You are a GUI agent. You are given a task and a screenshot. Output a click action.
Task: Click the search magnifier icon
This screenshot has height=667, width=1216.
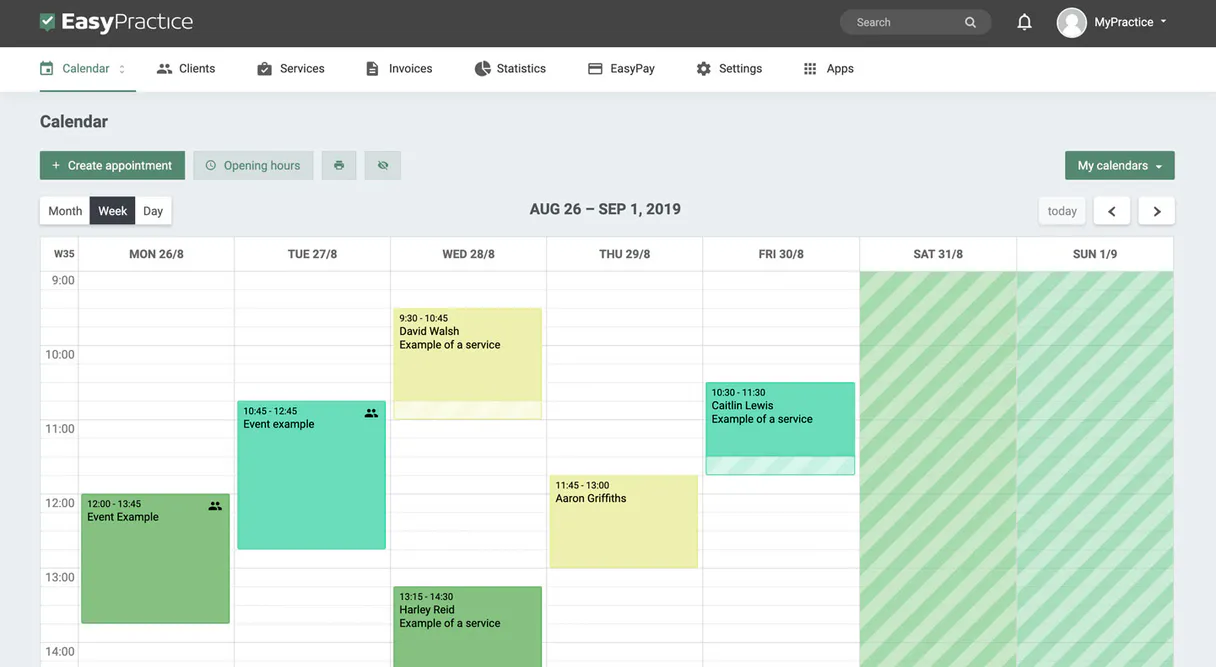970,22
